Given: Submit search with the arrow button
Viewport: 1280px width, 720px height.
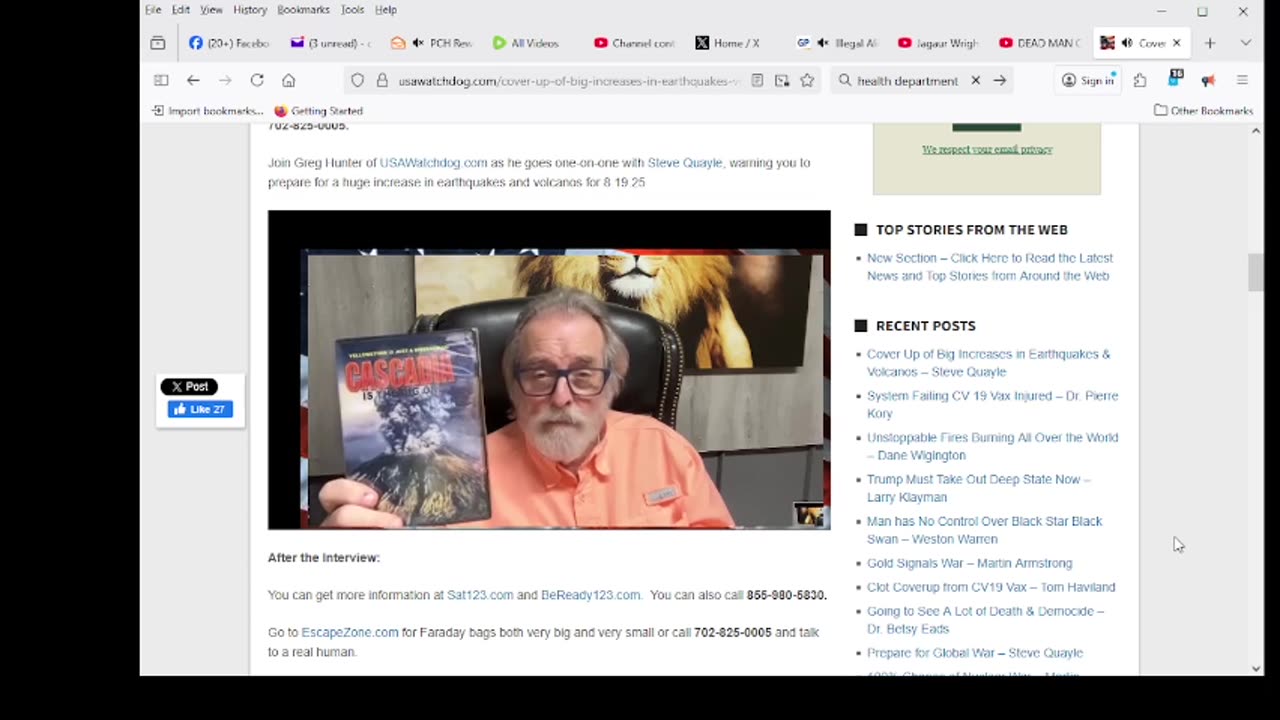Looking at the screenshot, I should (x=999, y=80).
